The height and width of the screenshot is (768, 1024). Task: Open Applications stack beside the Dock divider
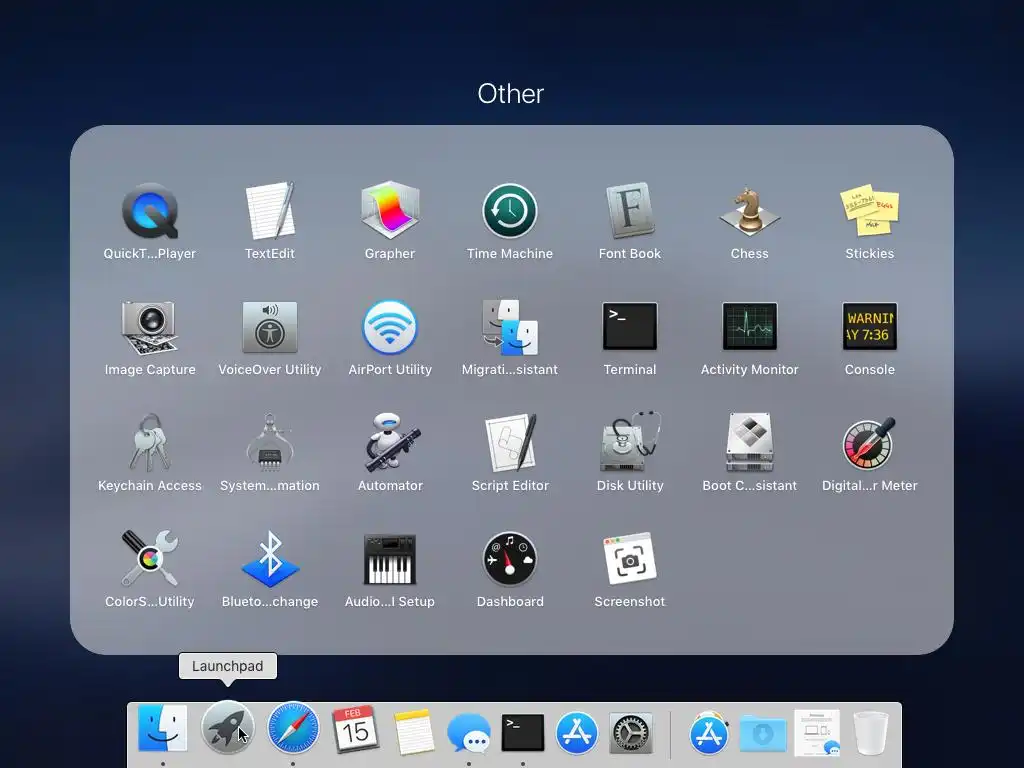(709, 733)
